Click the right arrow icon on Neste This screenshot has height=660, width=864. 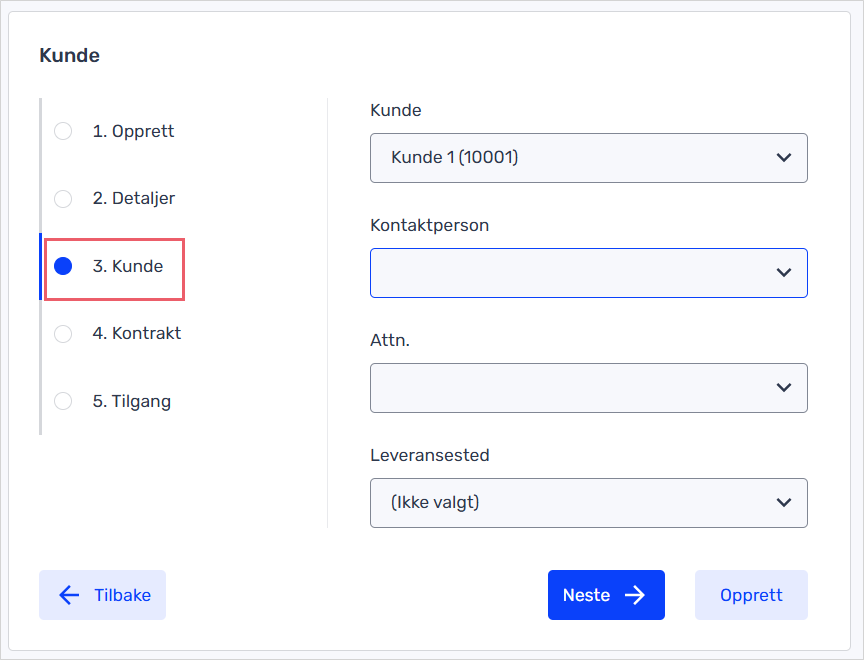635,595
